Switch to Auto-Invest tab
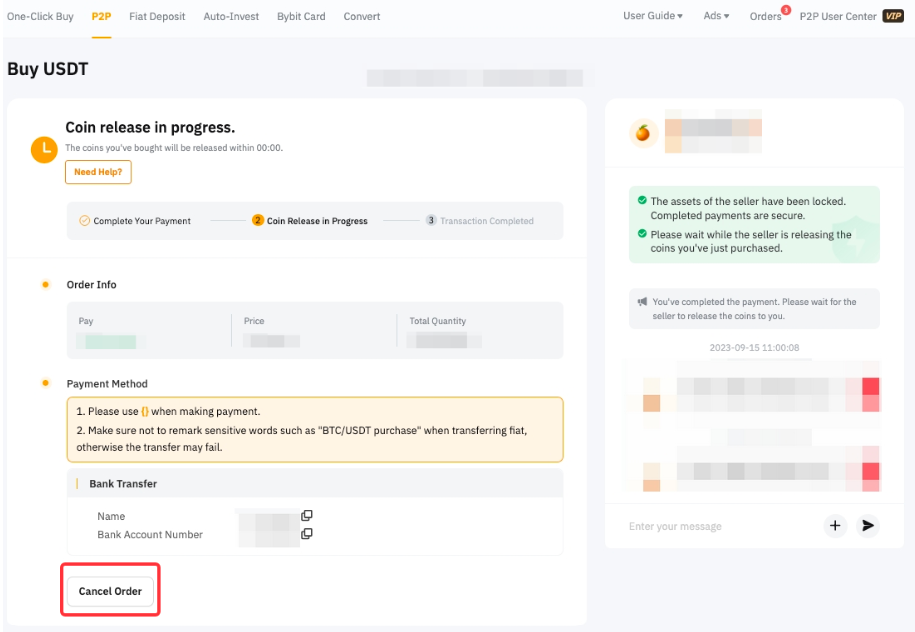Viewport: 915px width, 632px height. (x=231, y=16)
